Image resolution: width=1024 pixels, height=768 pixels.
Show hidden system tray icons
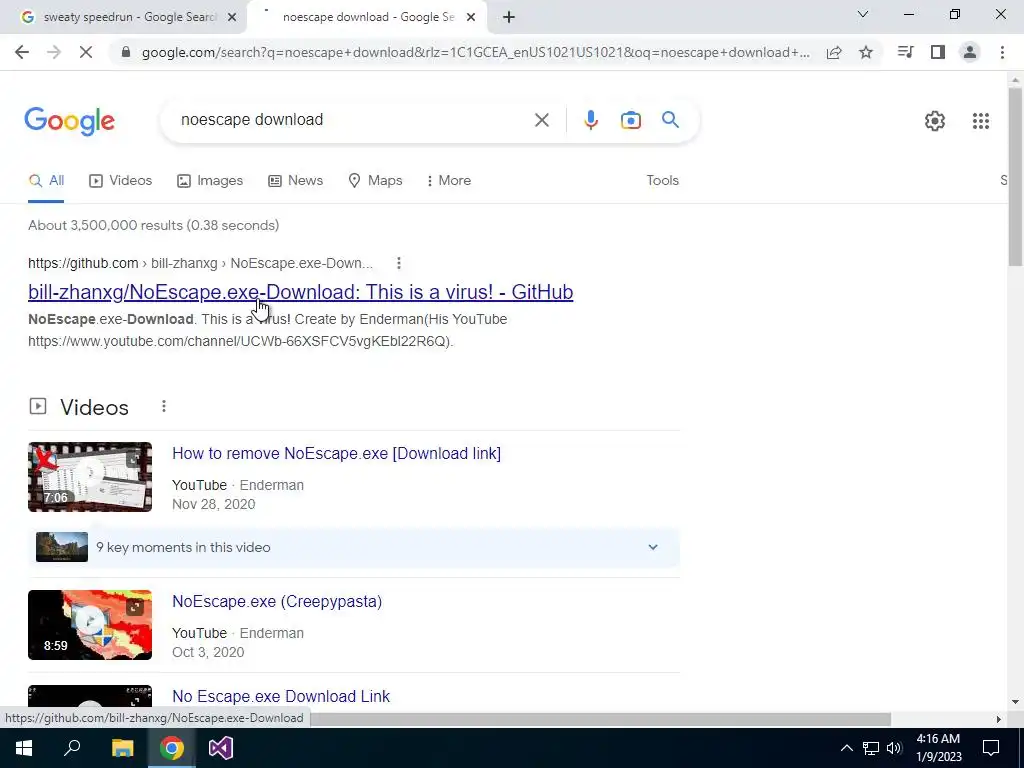[846, 748]
